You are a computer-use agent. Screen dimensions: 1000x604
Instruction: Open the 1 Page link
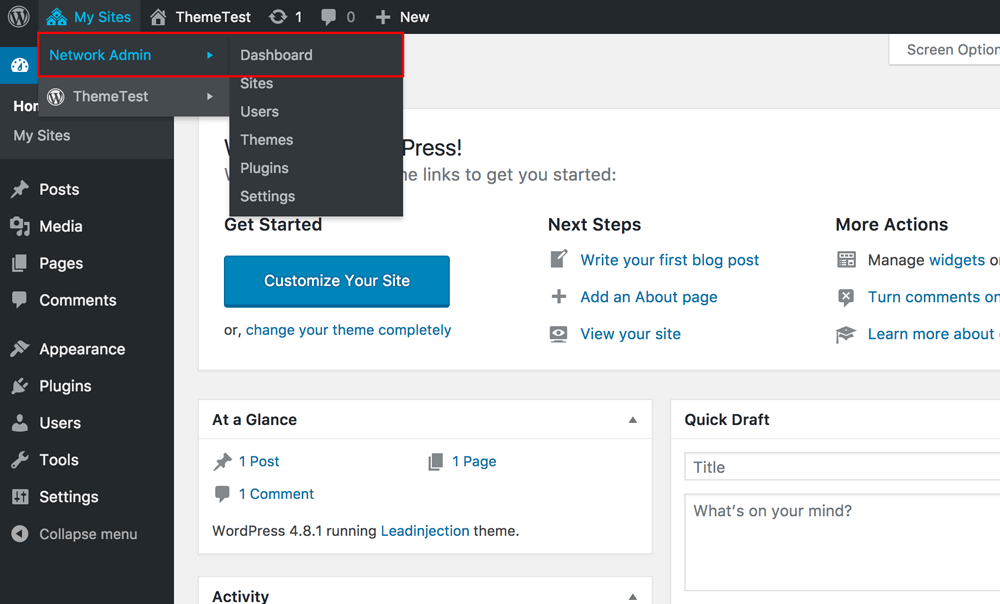coord(474,461)
